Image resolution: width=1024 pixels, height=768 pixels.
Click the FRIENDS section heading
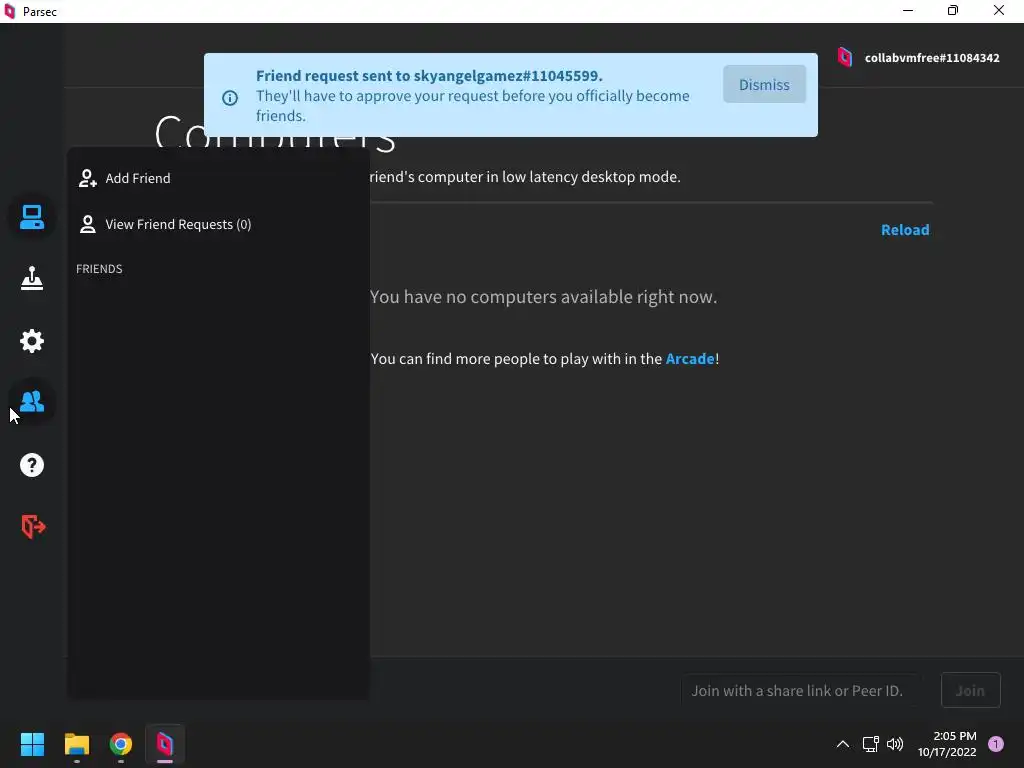[x=99, y=269]
